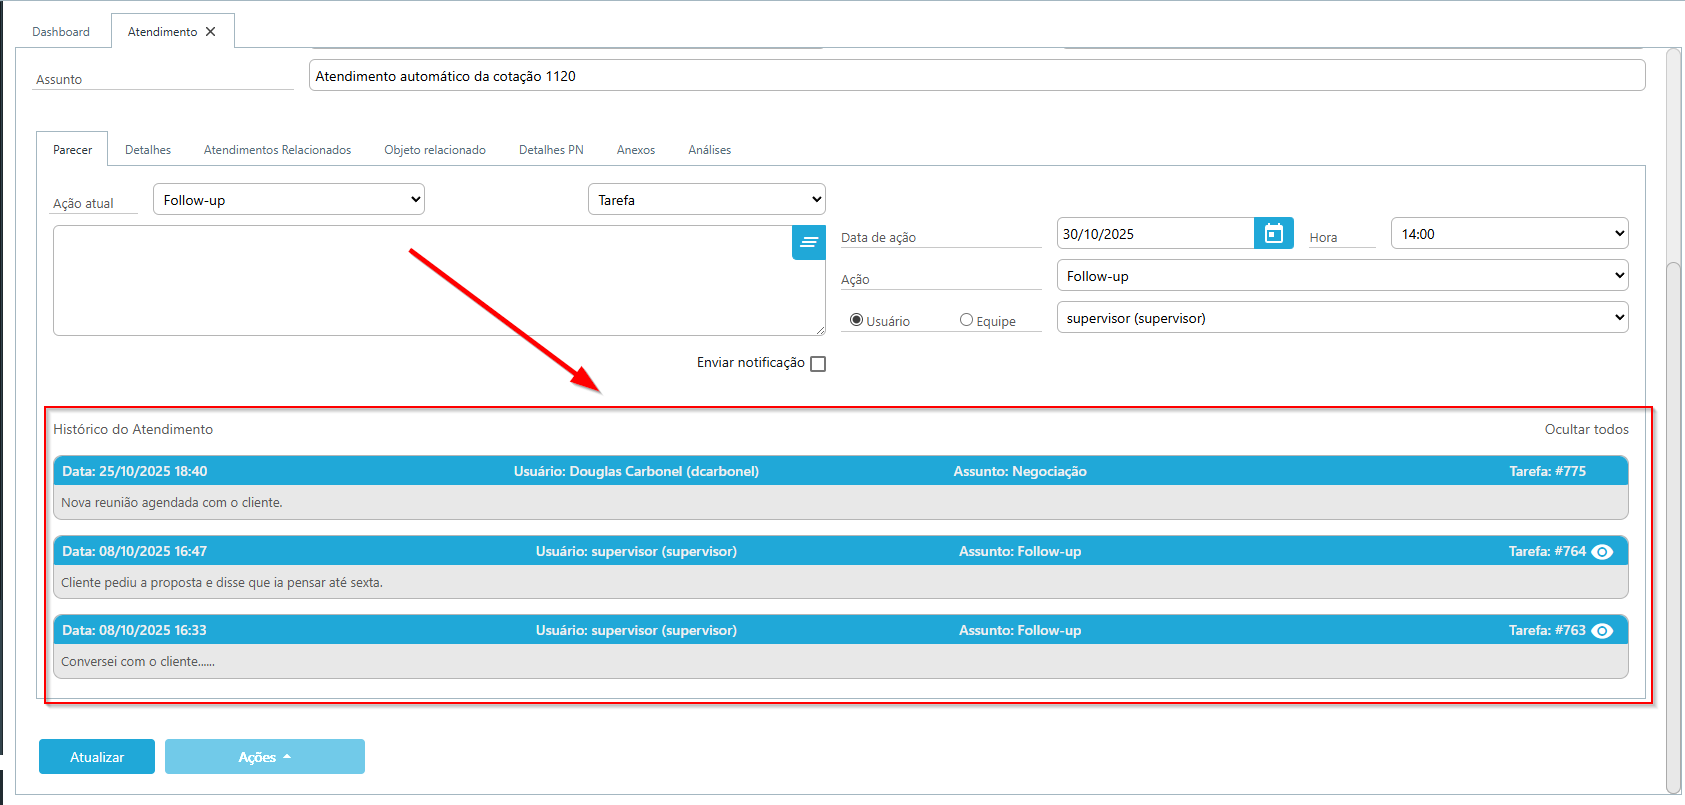This screenshot has height=805, width=1685.
Task: Open the Ações button menu
Action: point(264,757)
